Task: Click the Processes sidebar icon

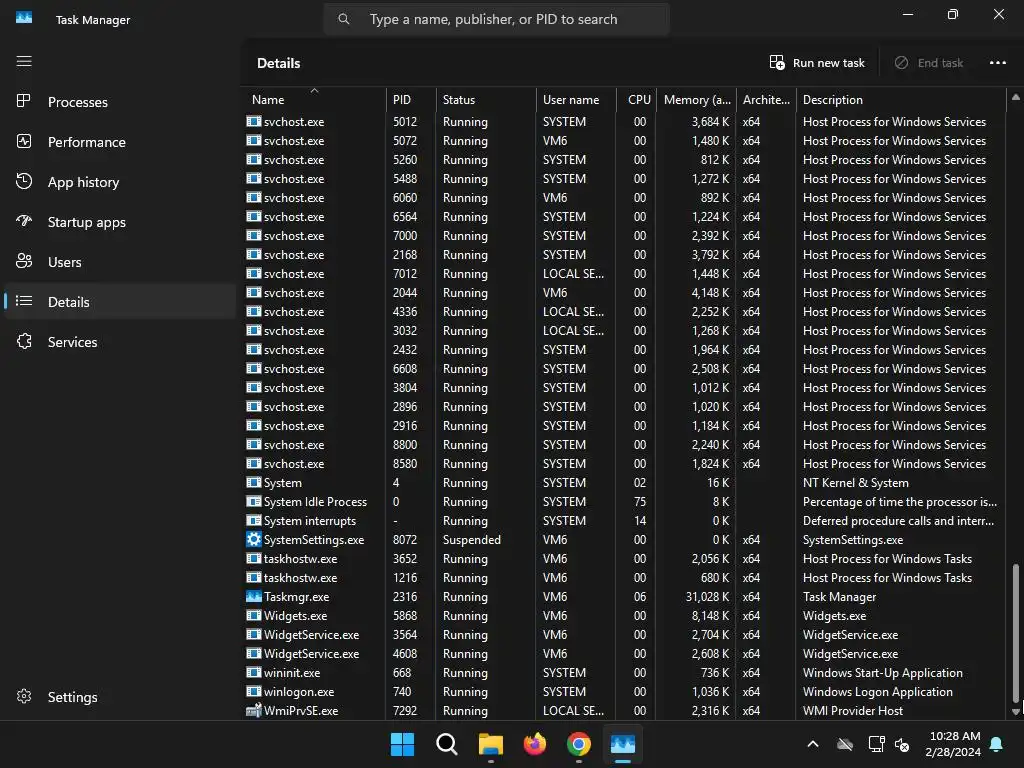Action: [x=24, y=101]
